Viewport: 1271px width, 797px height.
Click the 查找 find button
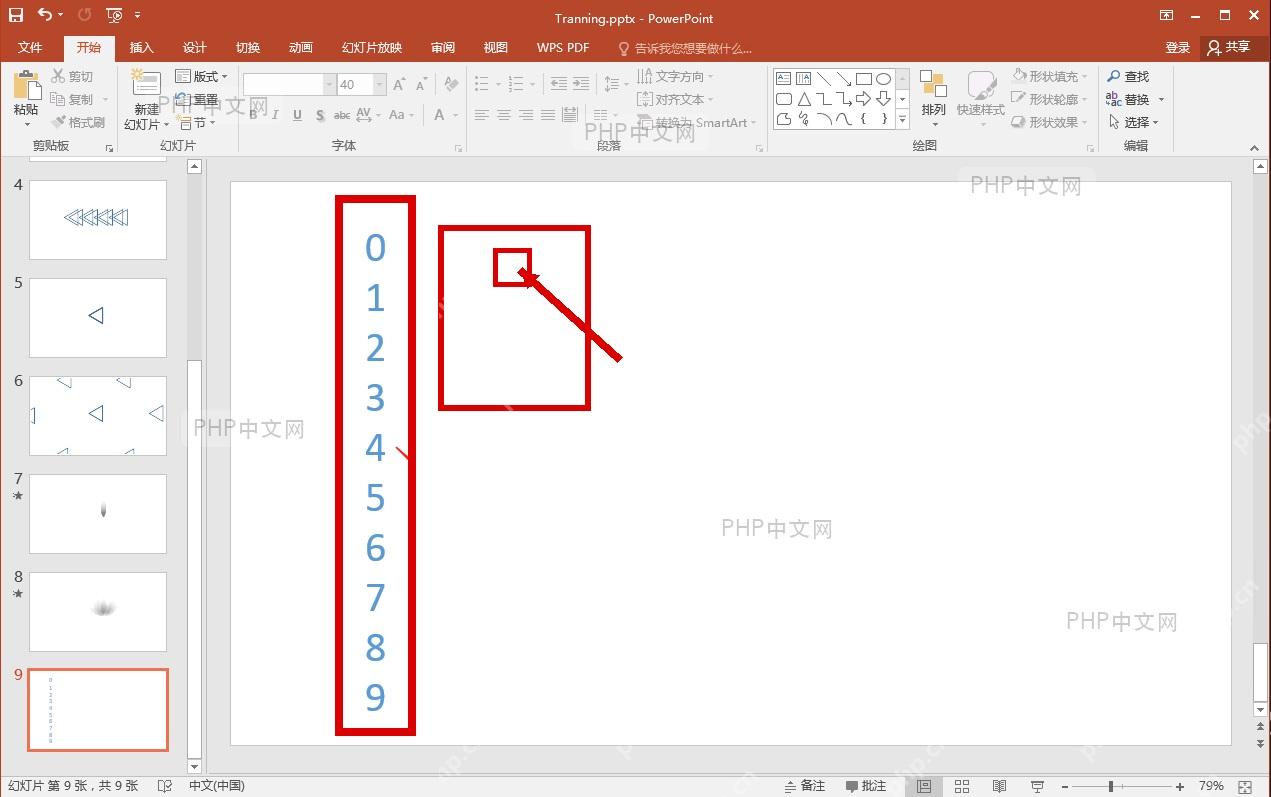coord(1128,76)
